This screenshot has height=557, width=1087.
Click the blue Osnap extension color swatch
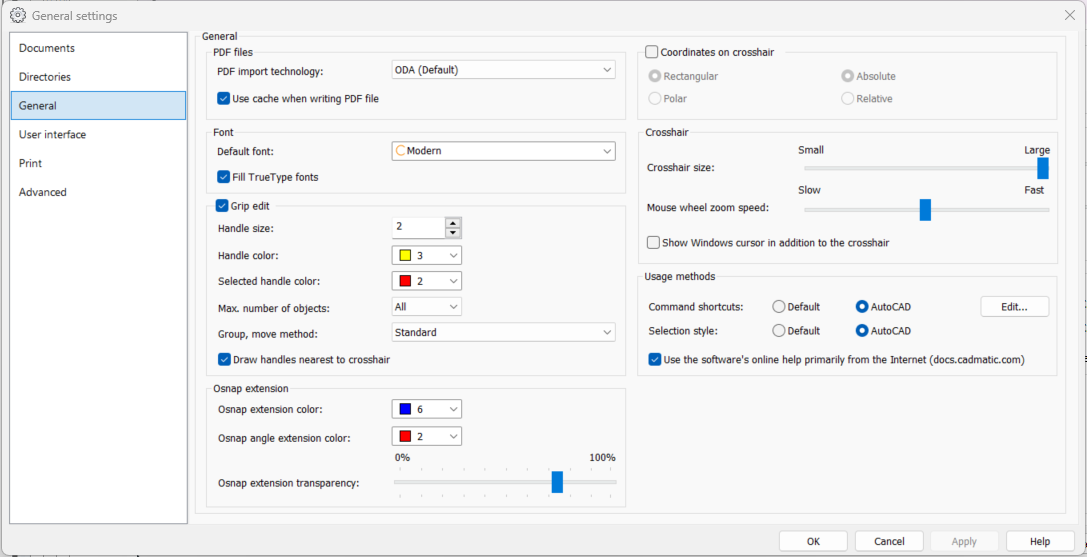(x=405, y=409)
